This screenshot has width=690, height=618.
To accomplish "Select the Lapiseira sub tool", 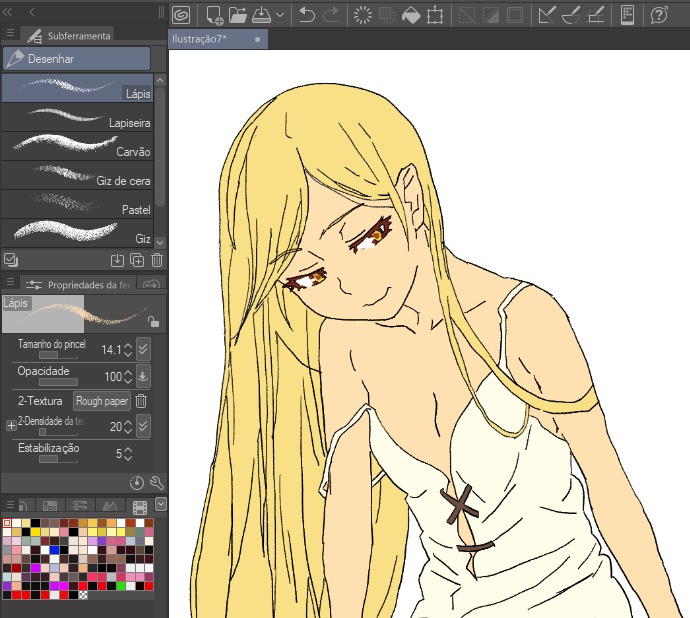I will coord(77,117).
